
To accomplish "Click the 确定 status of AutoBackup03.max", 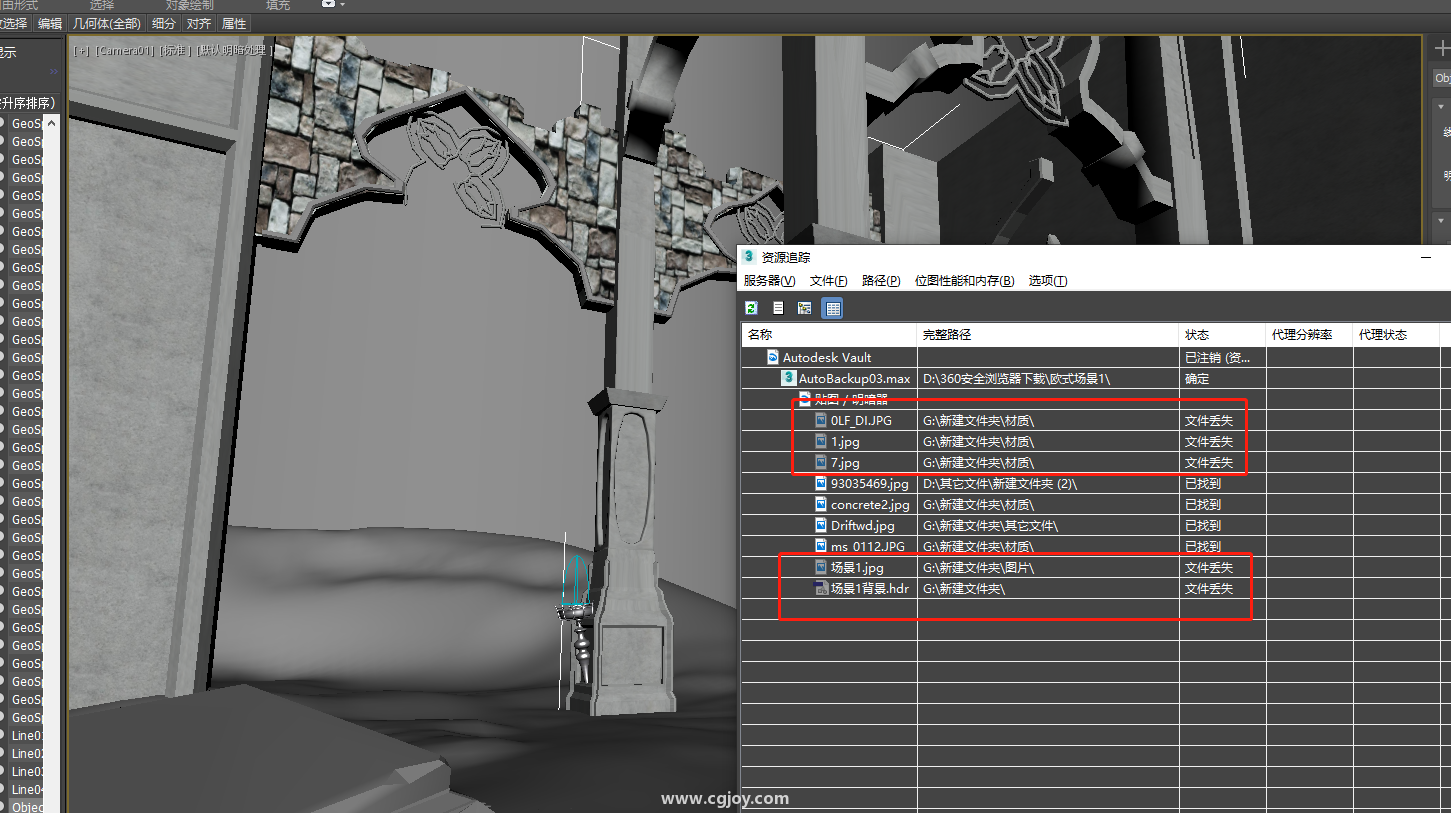I will pos(1197,378).
